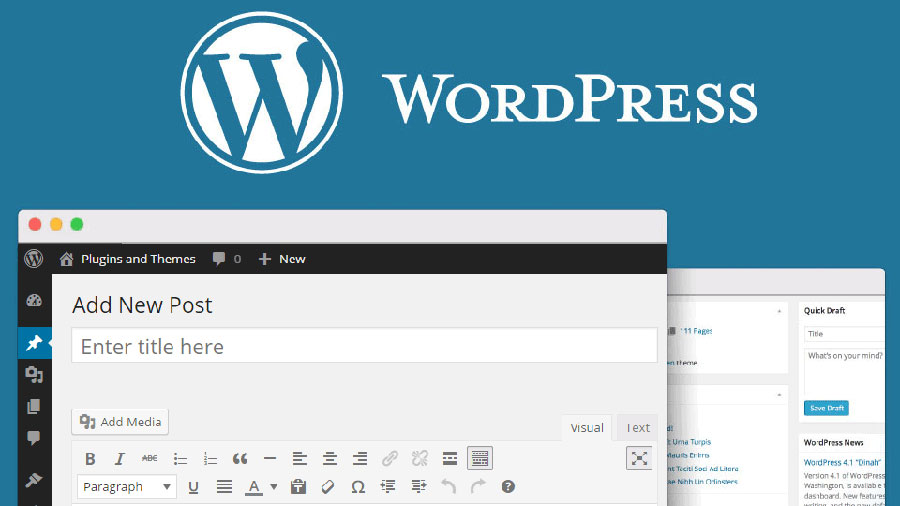Open the Appearance brush sidebar icon

(x=34, y=480)
